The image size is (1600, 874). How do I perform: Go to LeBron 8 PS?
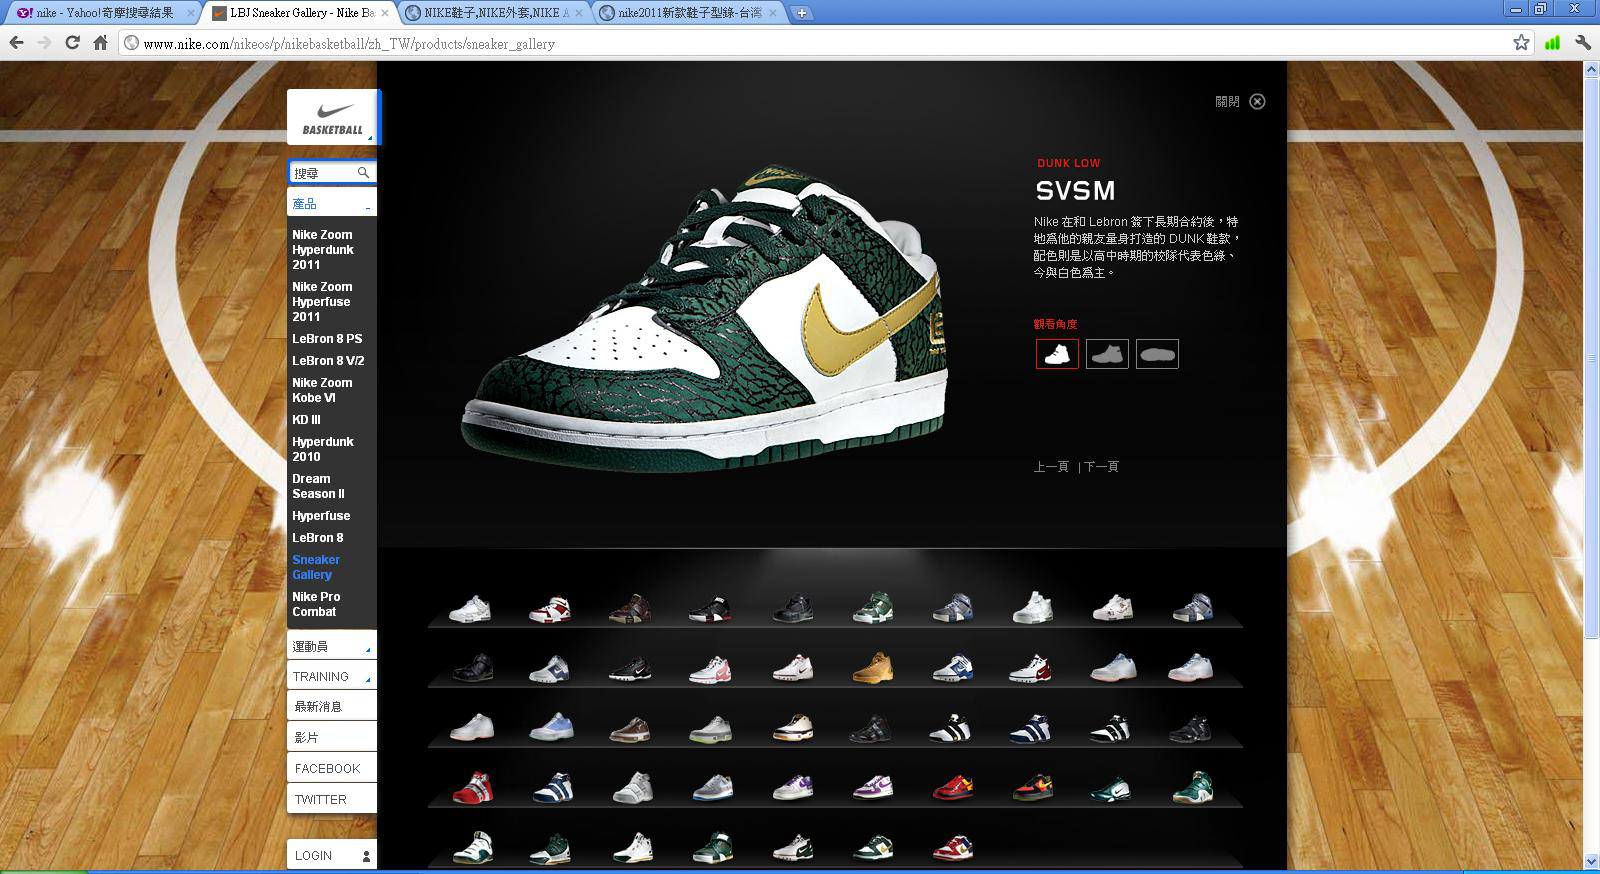pos(327,339)
